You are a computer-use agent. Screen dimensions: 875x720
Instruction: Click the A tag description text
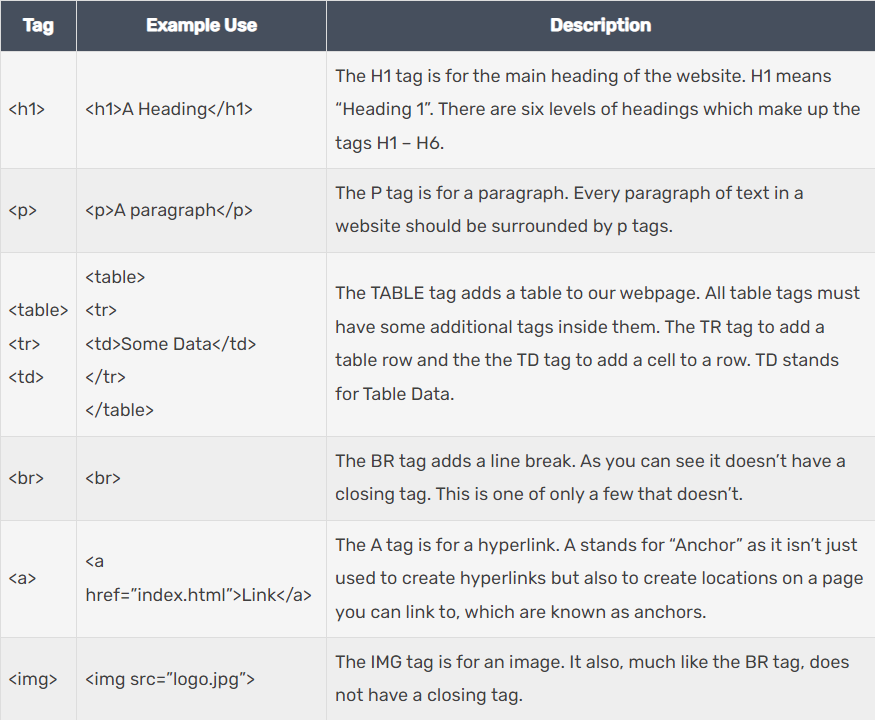point(597,578)
